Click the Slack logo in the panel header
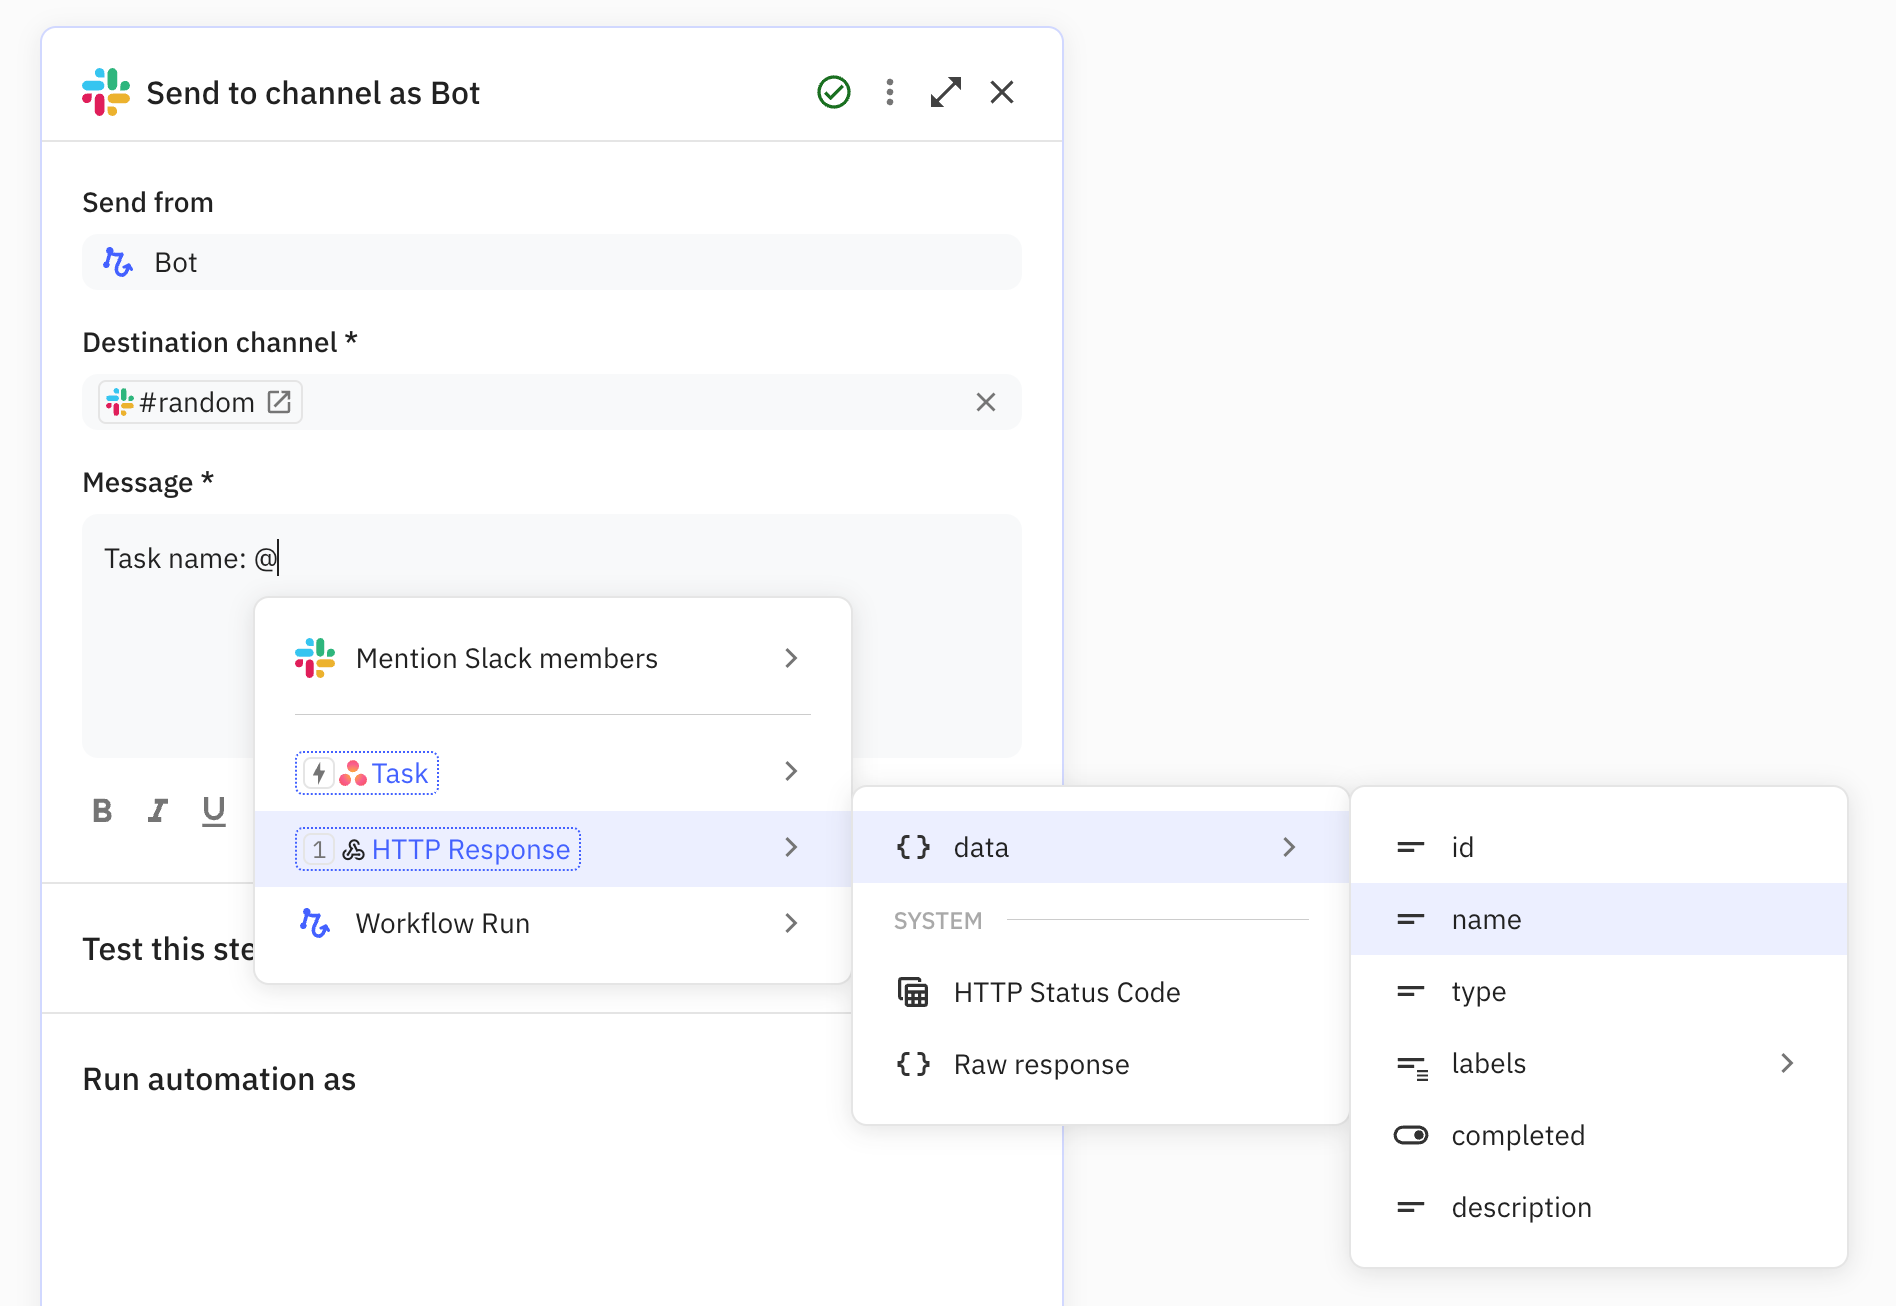 (106, 92)
